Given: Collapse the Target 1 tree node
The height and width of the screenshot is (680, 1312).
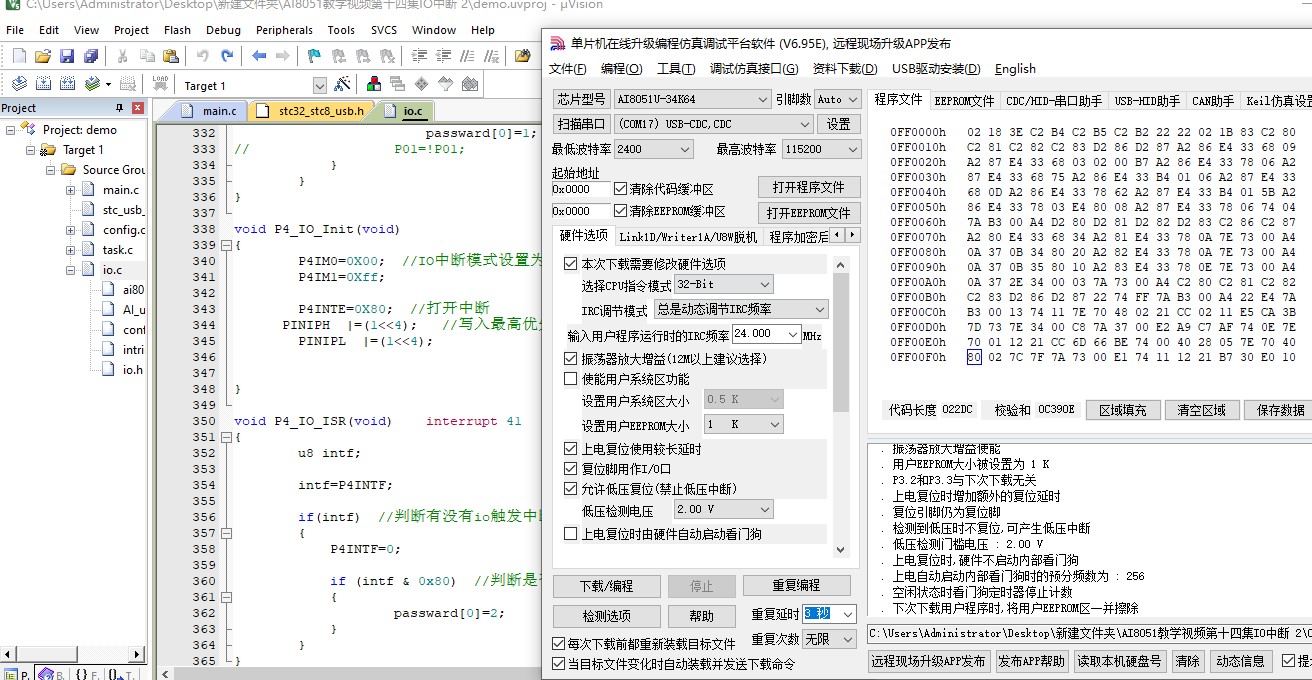Looking at the screenshot, I should coord(31,150).
